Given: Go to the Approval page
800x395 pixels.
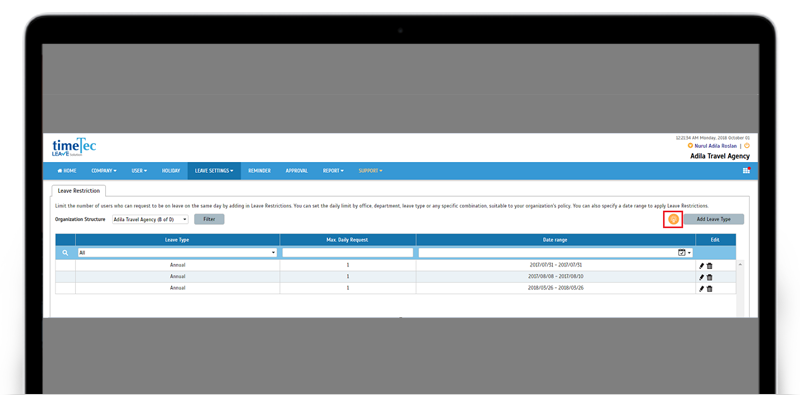Looking at the screenshot, I should [296, 171].
